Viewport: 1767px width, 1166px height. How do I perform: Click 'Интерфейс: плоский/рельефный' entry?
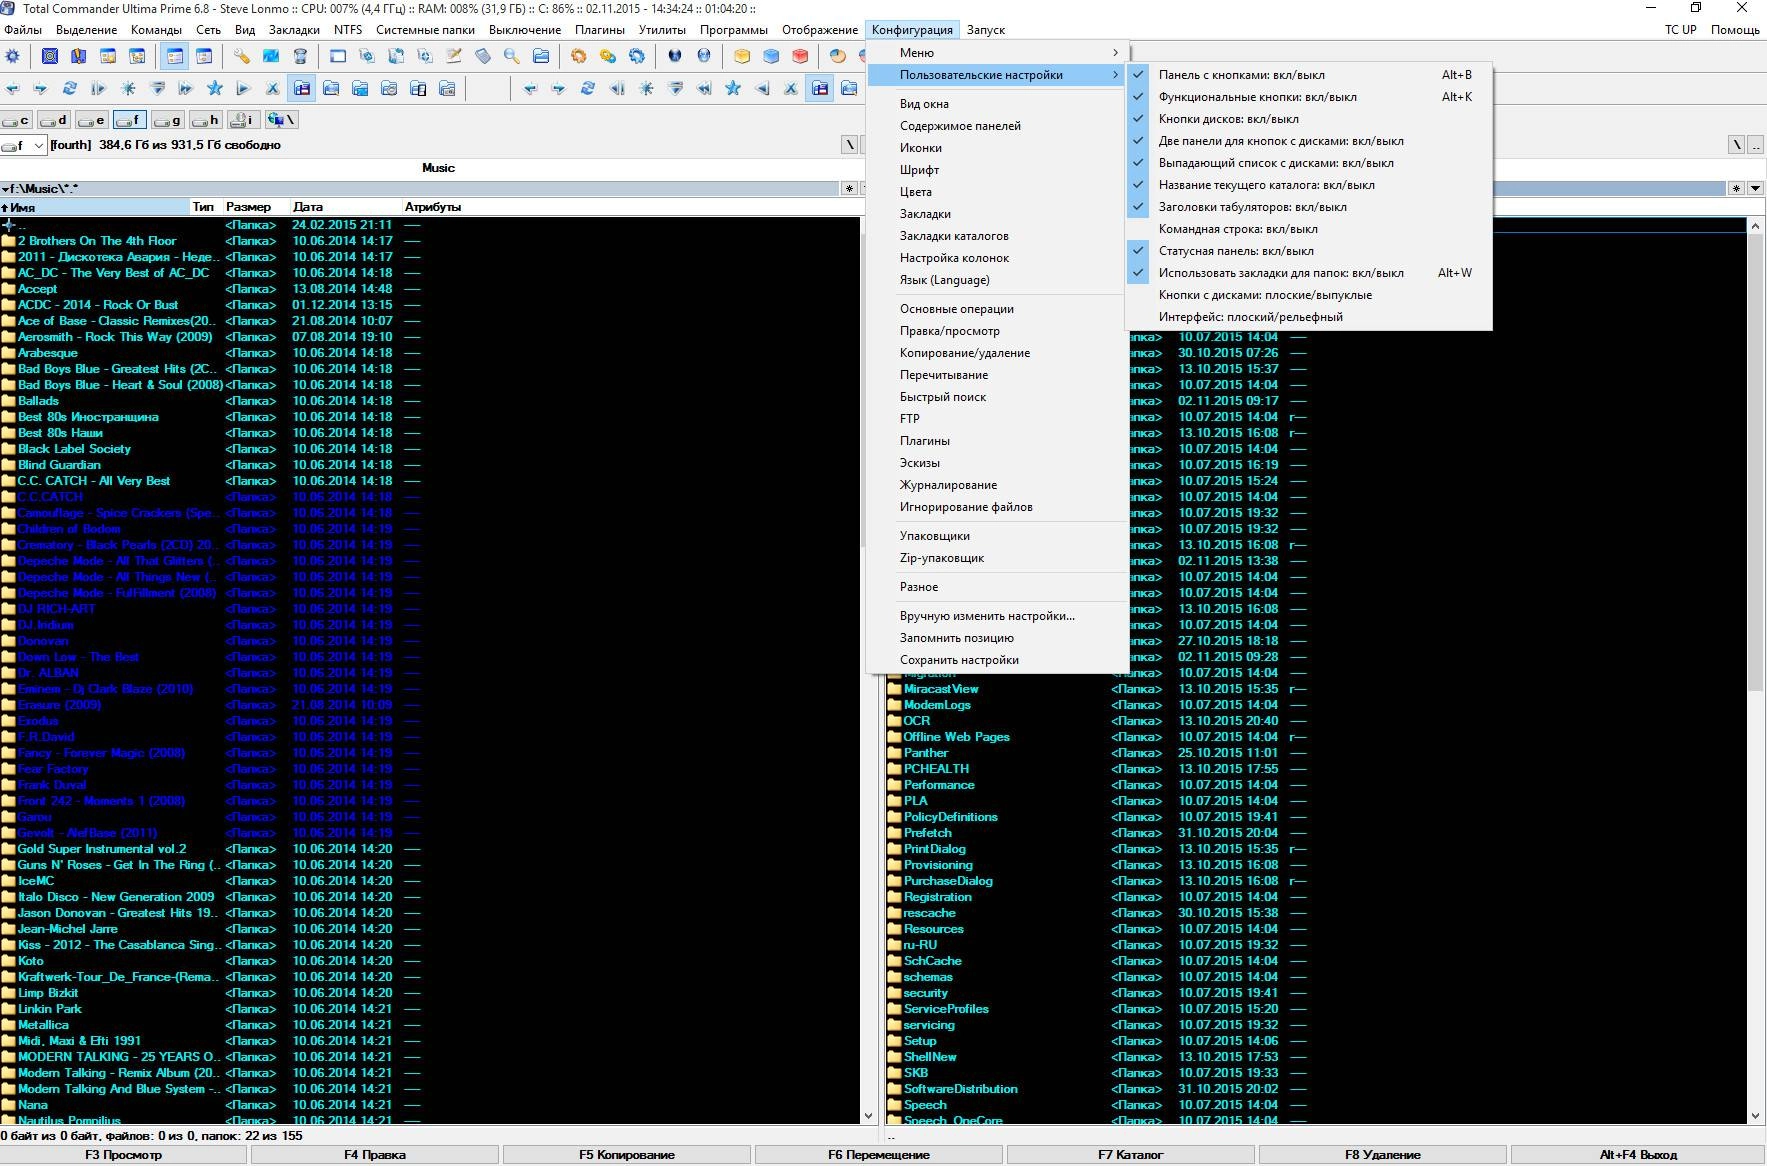tap(1308, 317)
